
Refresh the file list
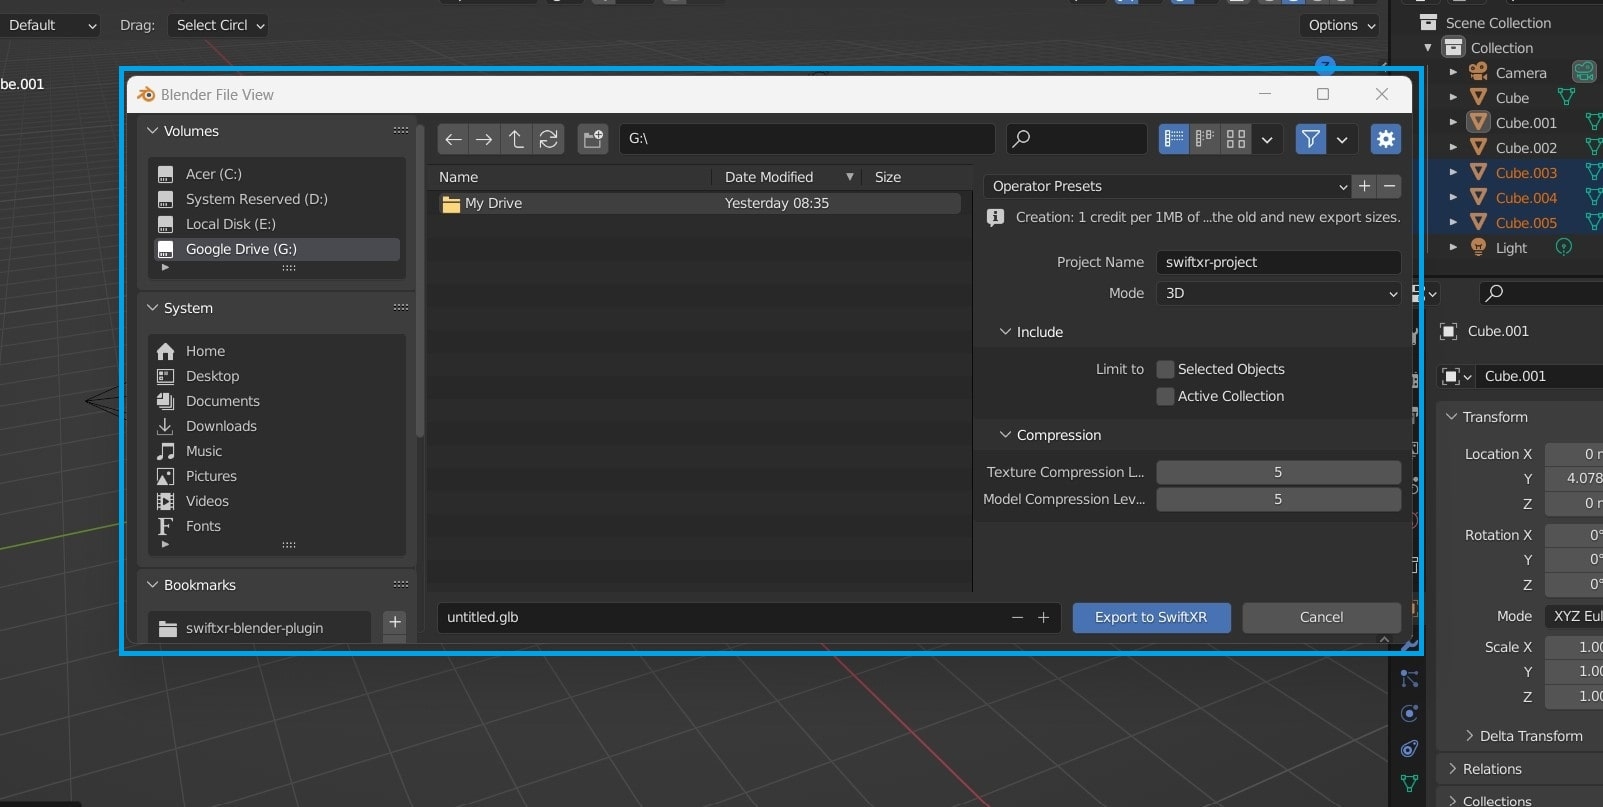coord(548,139)
